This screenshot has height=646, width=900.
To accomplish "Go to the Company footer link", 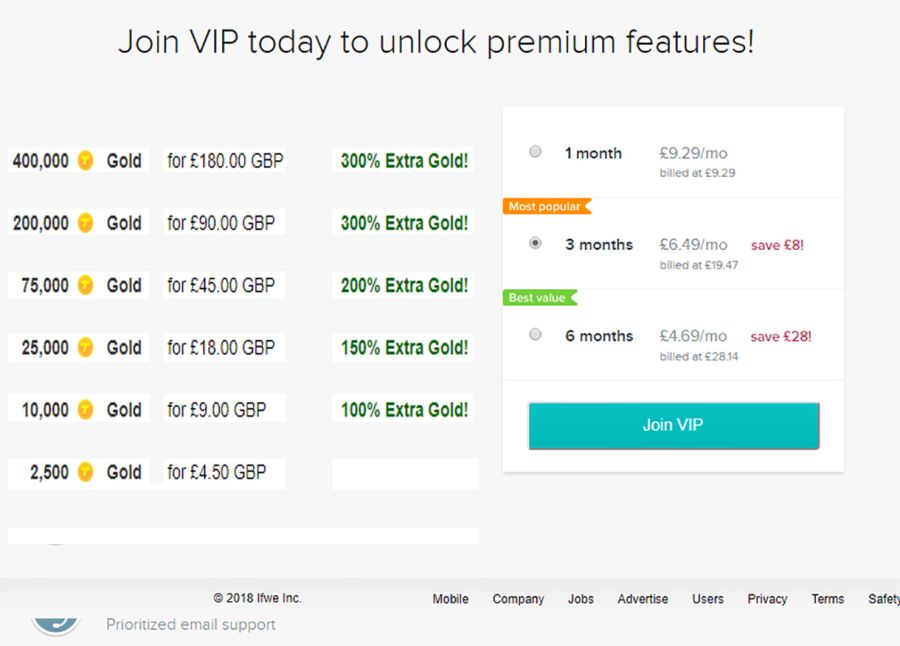I will pyautogui.click(x=518, y=599).
